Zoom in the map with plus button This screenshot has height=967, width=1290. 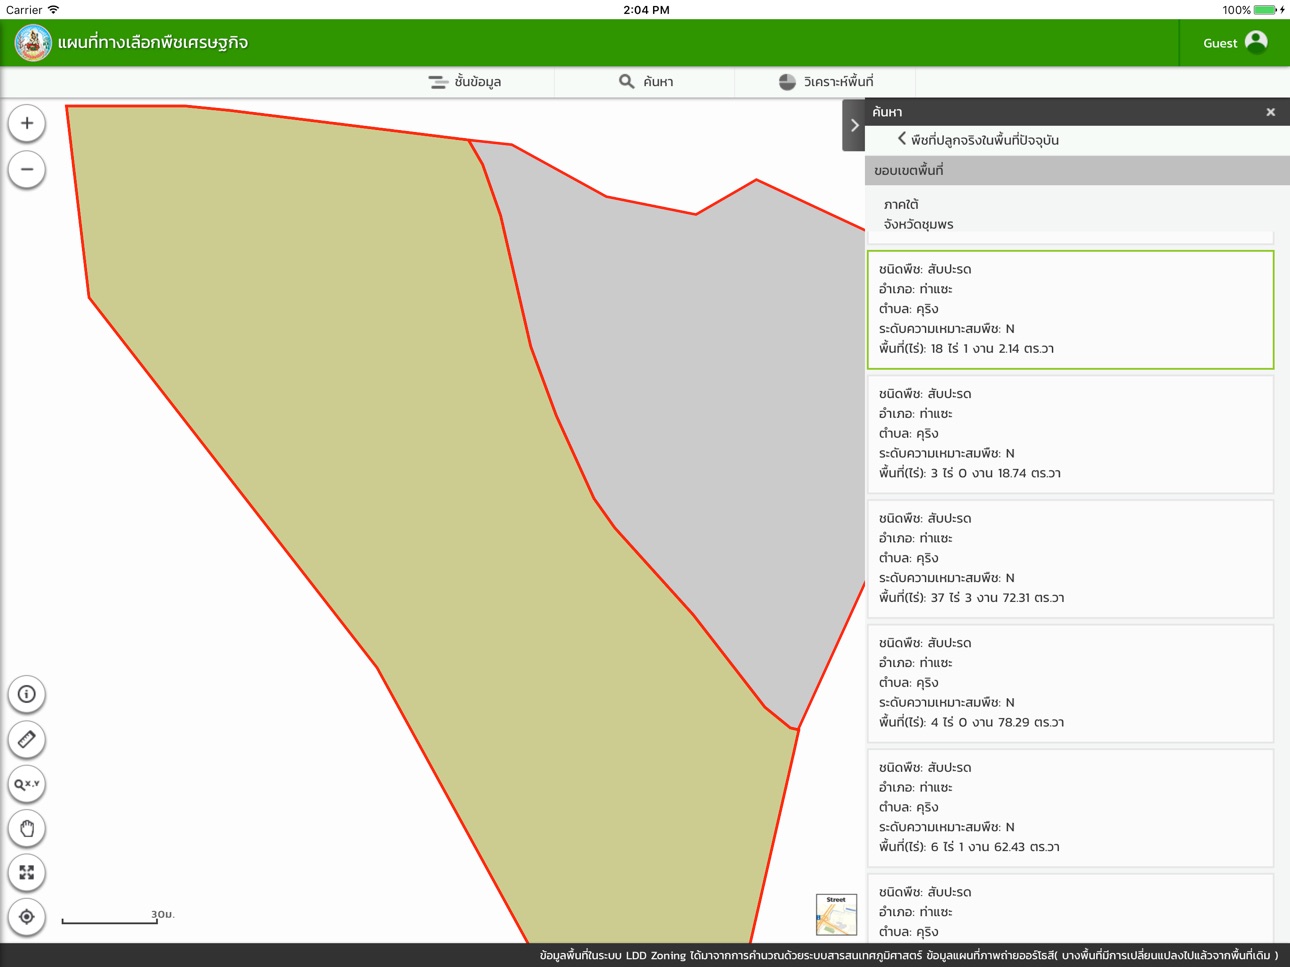(x=27, y=123)
